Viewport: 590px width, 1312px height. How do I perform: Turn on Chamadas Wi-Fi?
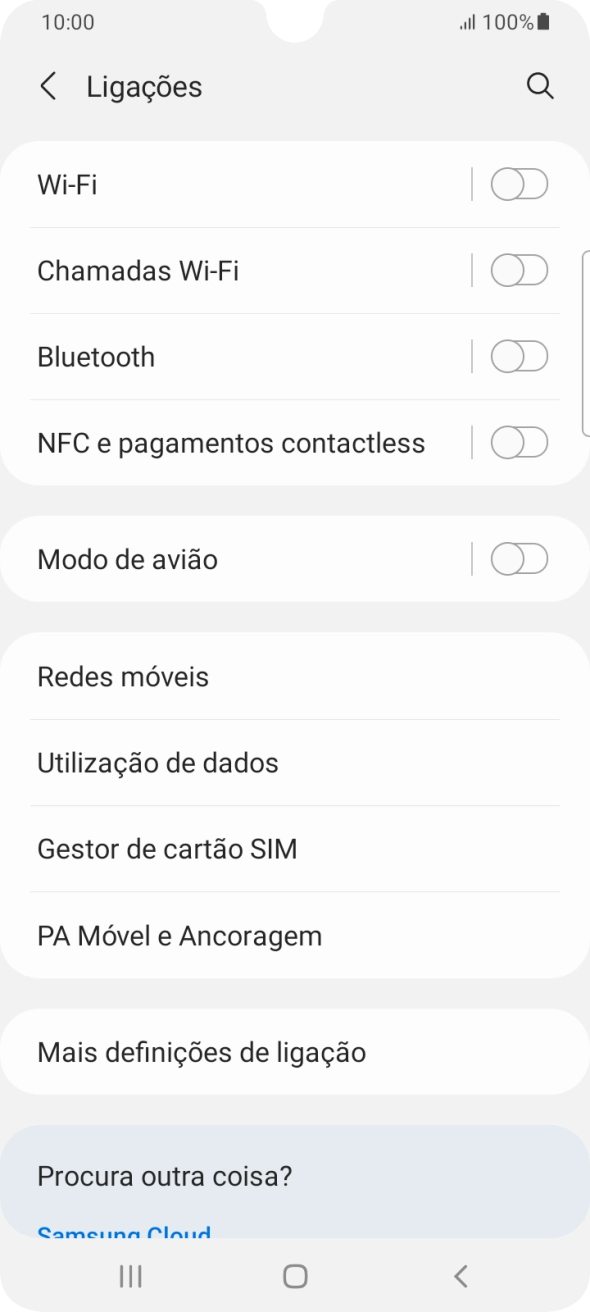coord(519,270)
